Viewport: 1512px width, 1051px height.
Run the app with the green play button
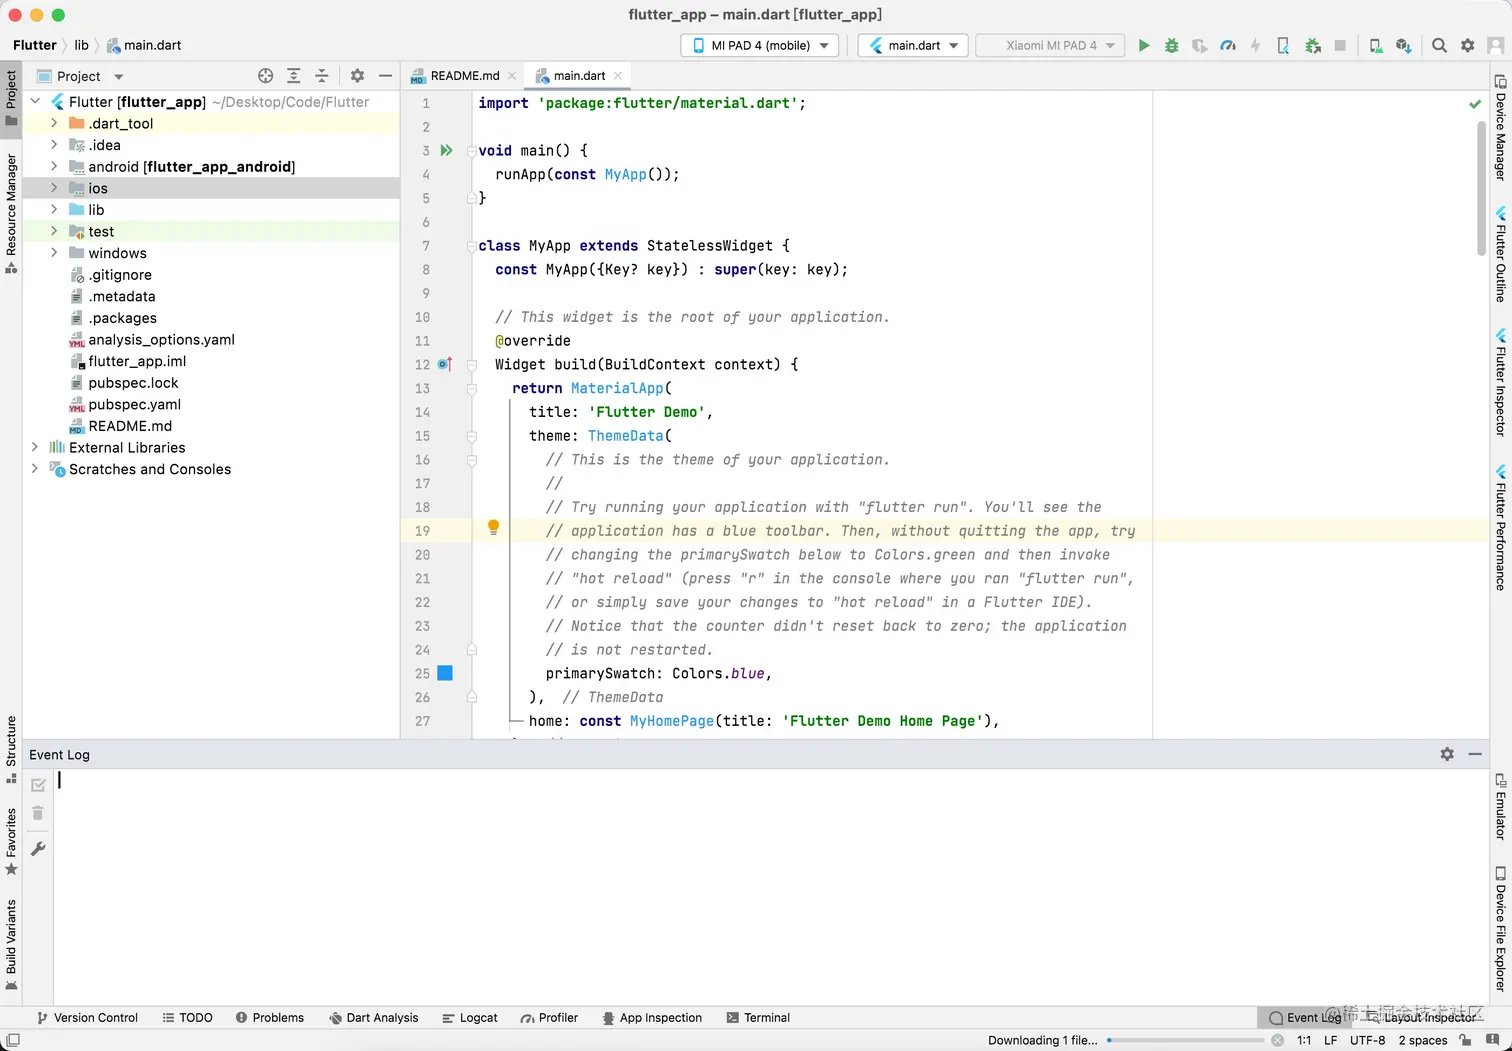1144,45
